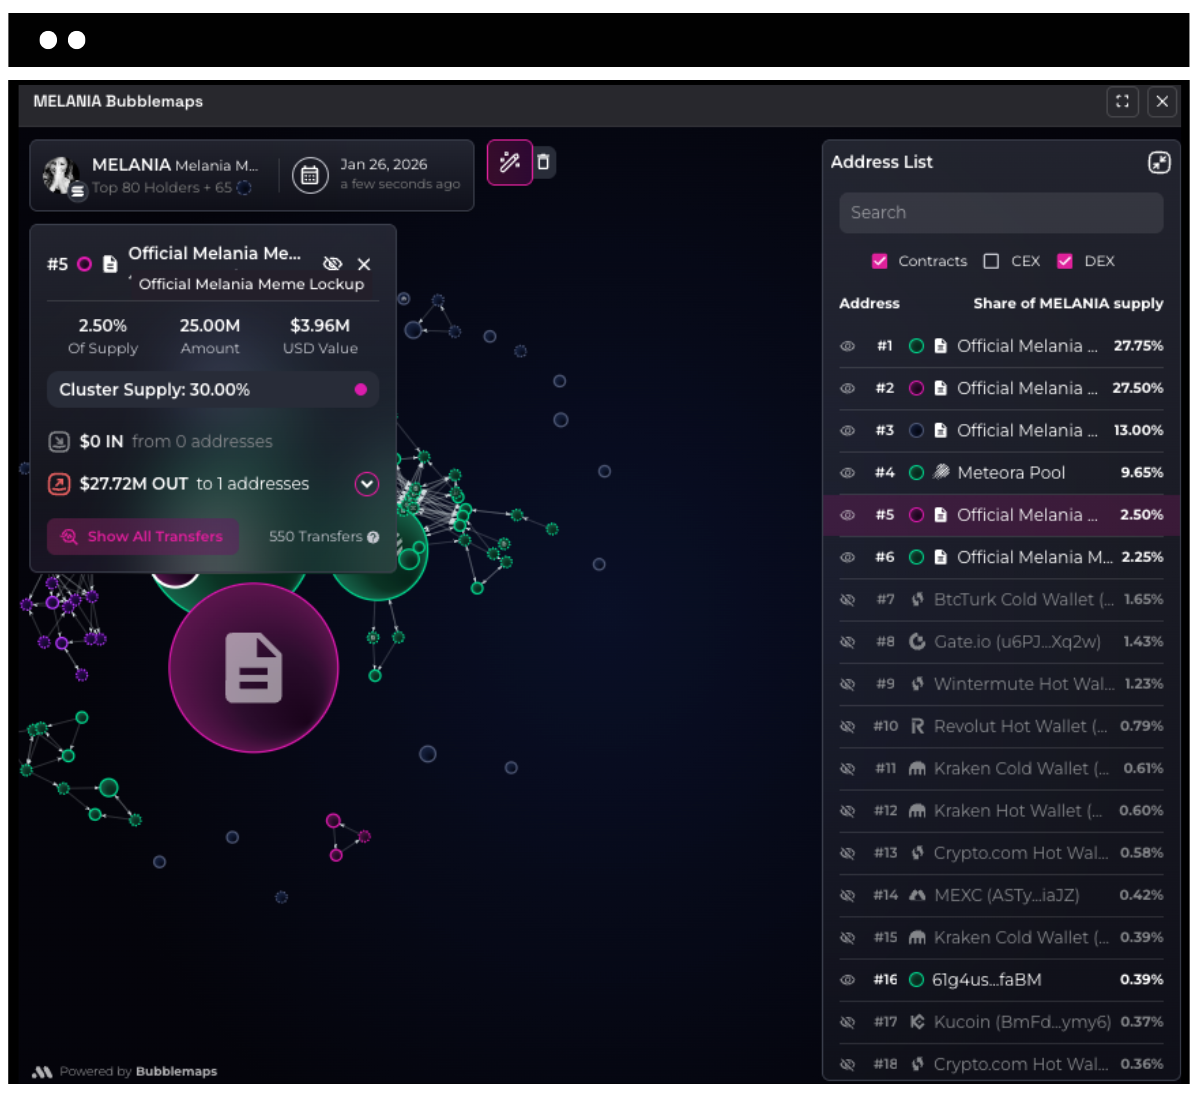
Task: Enter fullscreen mode for Bubblemaps
Action: pos(1122,101)
